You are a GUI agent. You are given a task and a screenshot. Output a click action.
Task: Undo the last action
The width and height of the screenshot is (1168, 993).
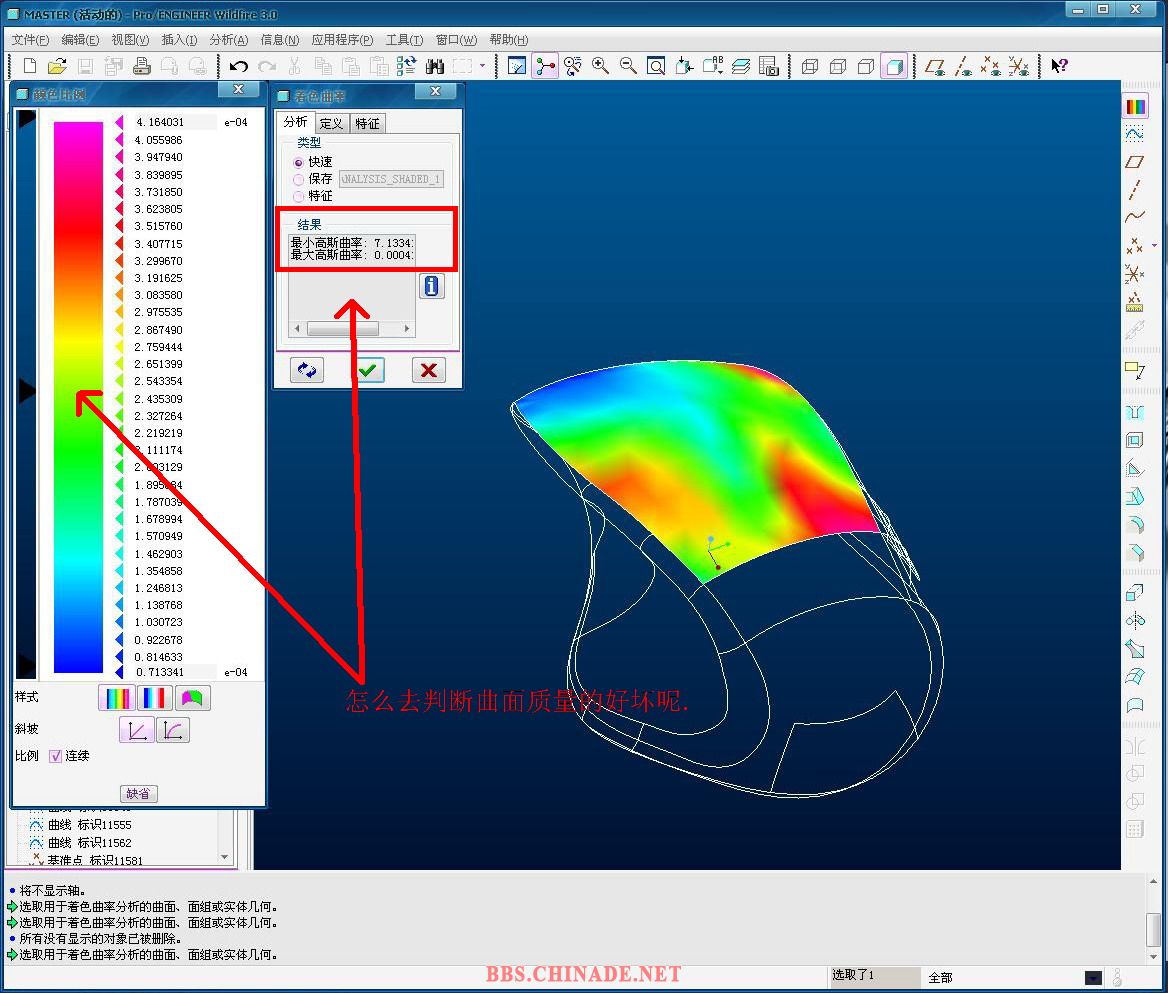pyautogui.click(x=238, y=66)
